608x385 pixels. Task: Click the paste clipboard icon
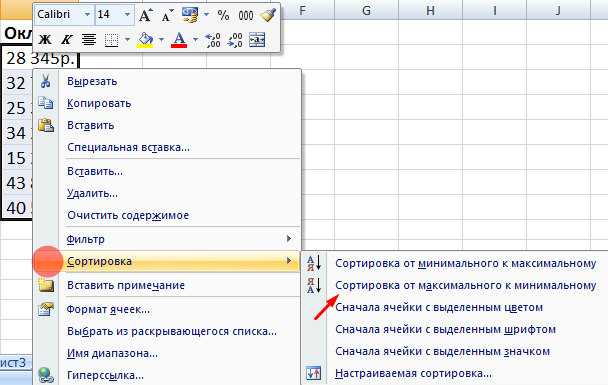pos(46,125)
